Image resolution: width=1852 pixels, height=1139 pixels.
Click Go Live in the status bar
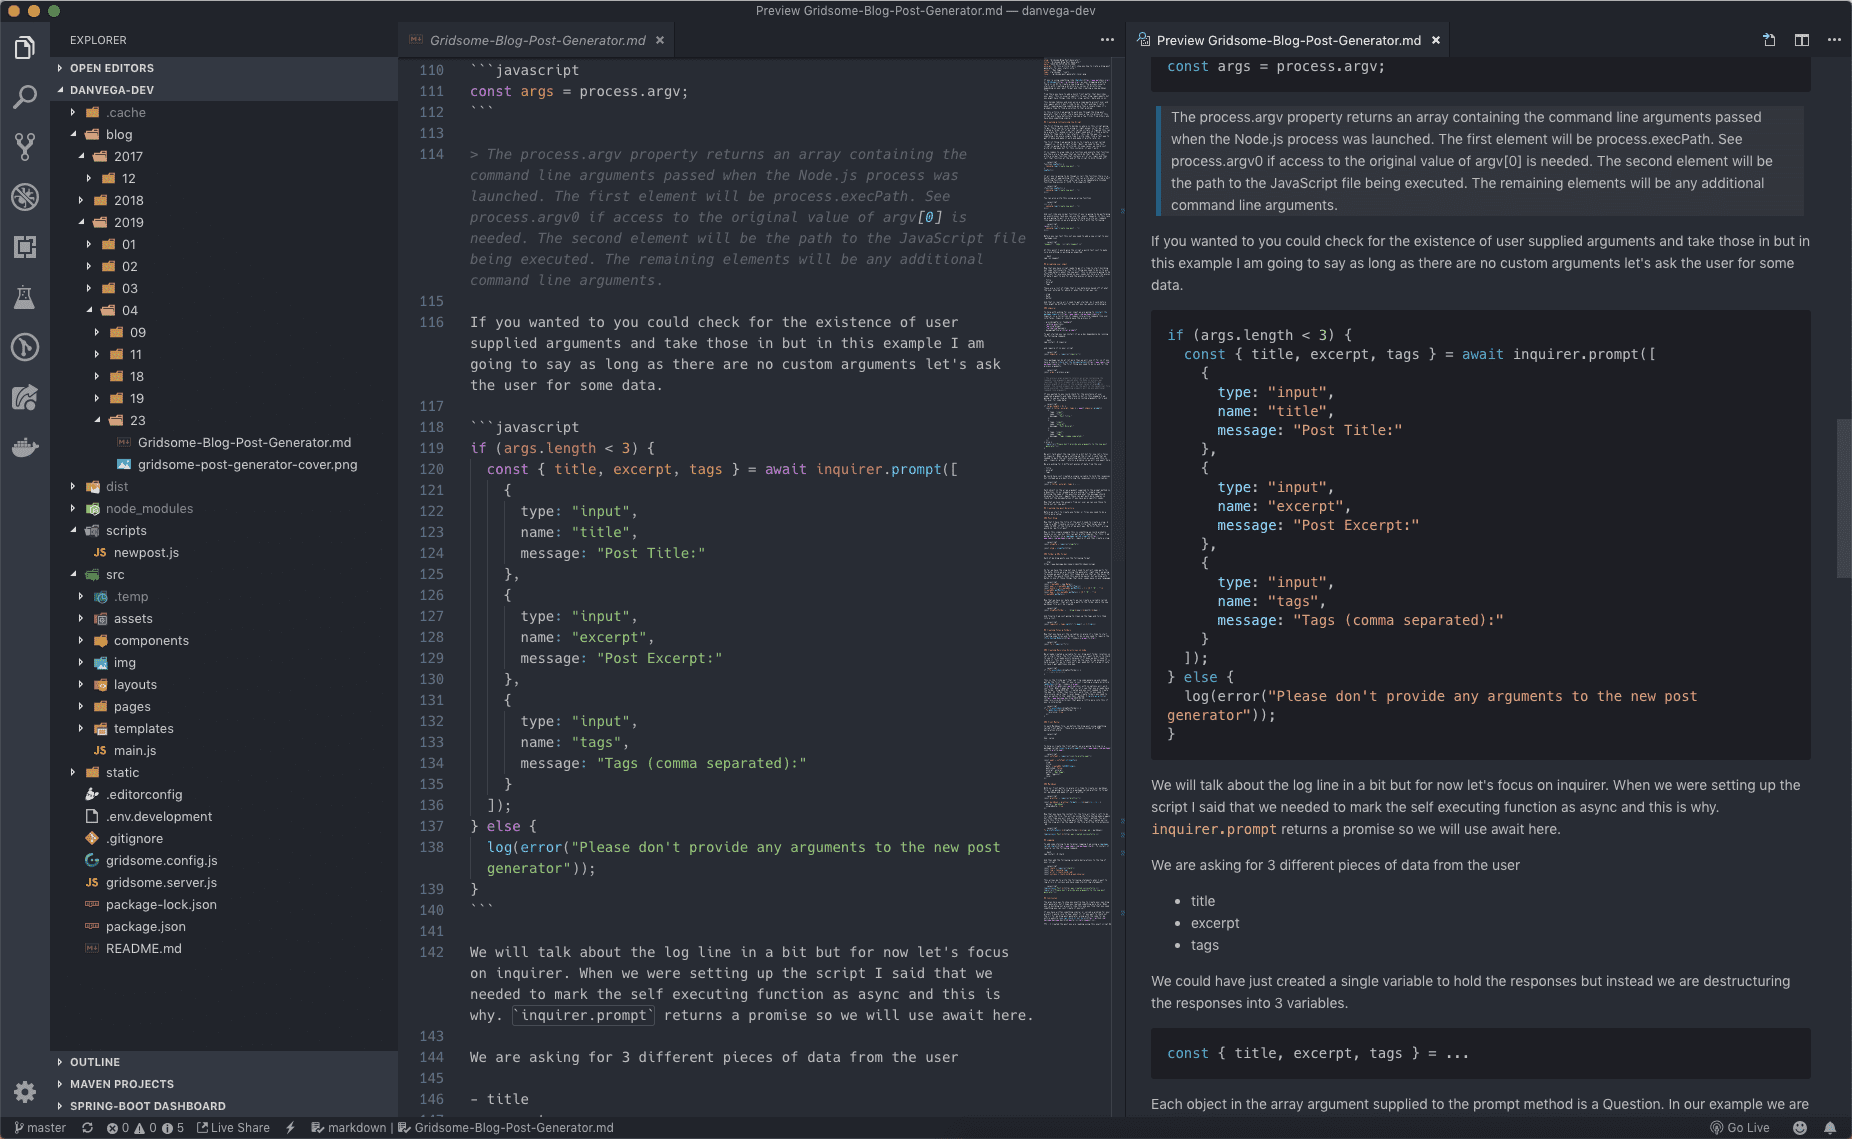point(1740,1127)
